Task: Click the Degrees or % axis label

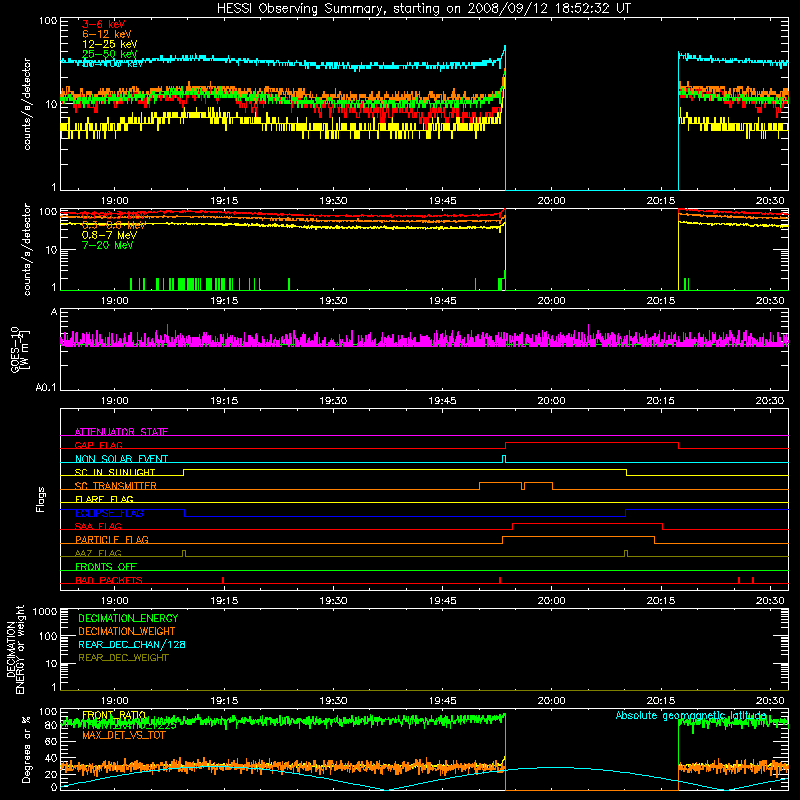Action: coord(26,749)
